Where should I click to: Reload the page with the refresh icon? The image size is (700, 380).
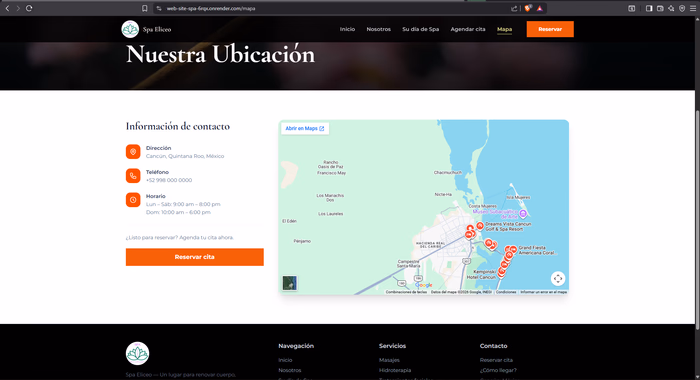click(29, 8)
